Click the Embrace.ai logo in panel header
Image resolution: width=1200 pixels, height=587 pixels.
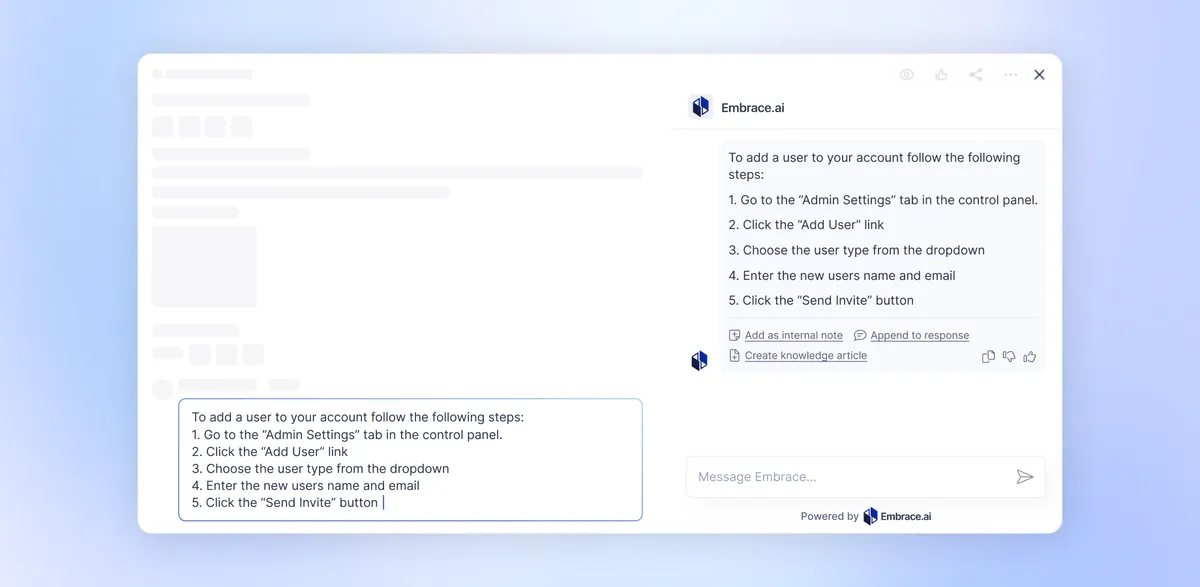pyautogui.click(x=700, y=107)
